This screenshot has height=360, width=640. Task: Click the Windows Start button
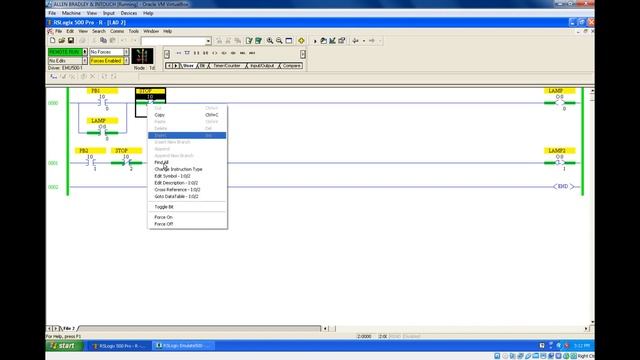64,346
